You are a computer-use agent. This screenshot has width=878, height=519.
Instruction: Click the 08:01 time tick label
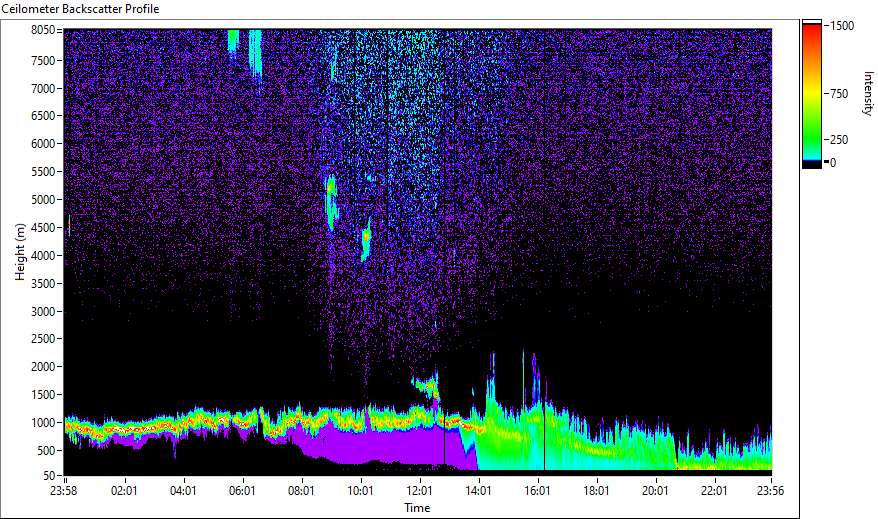pos(301,491)
